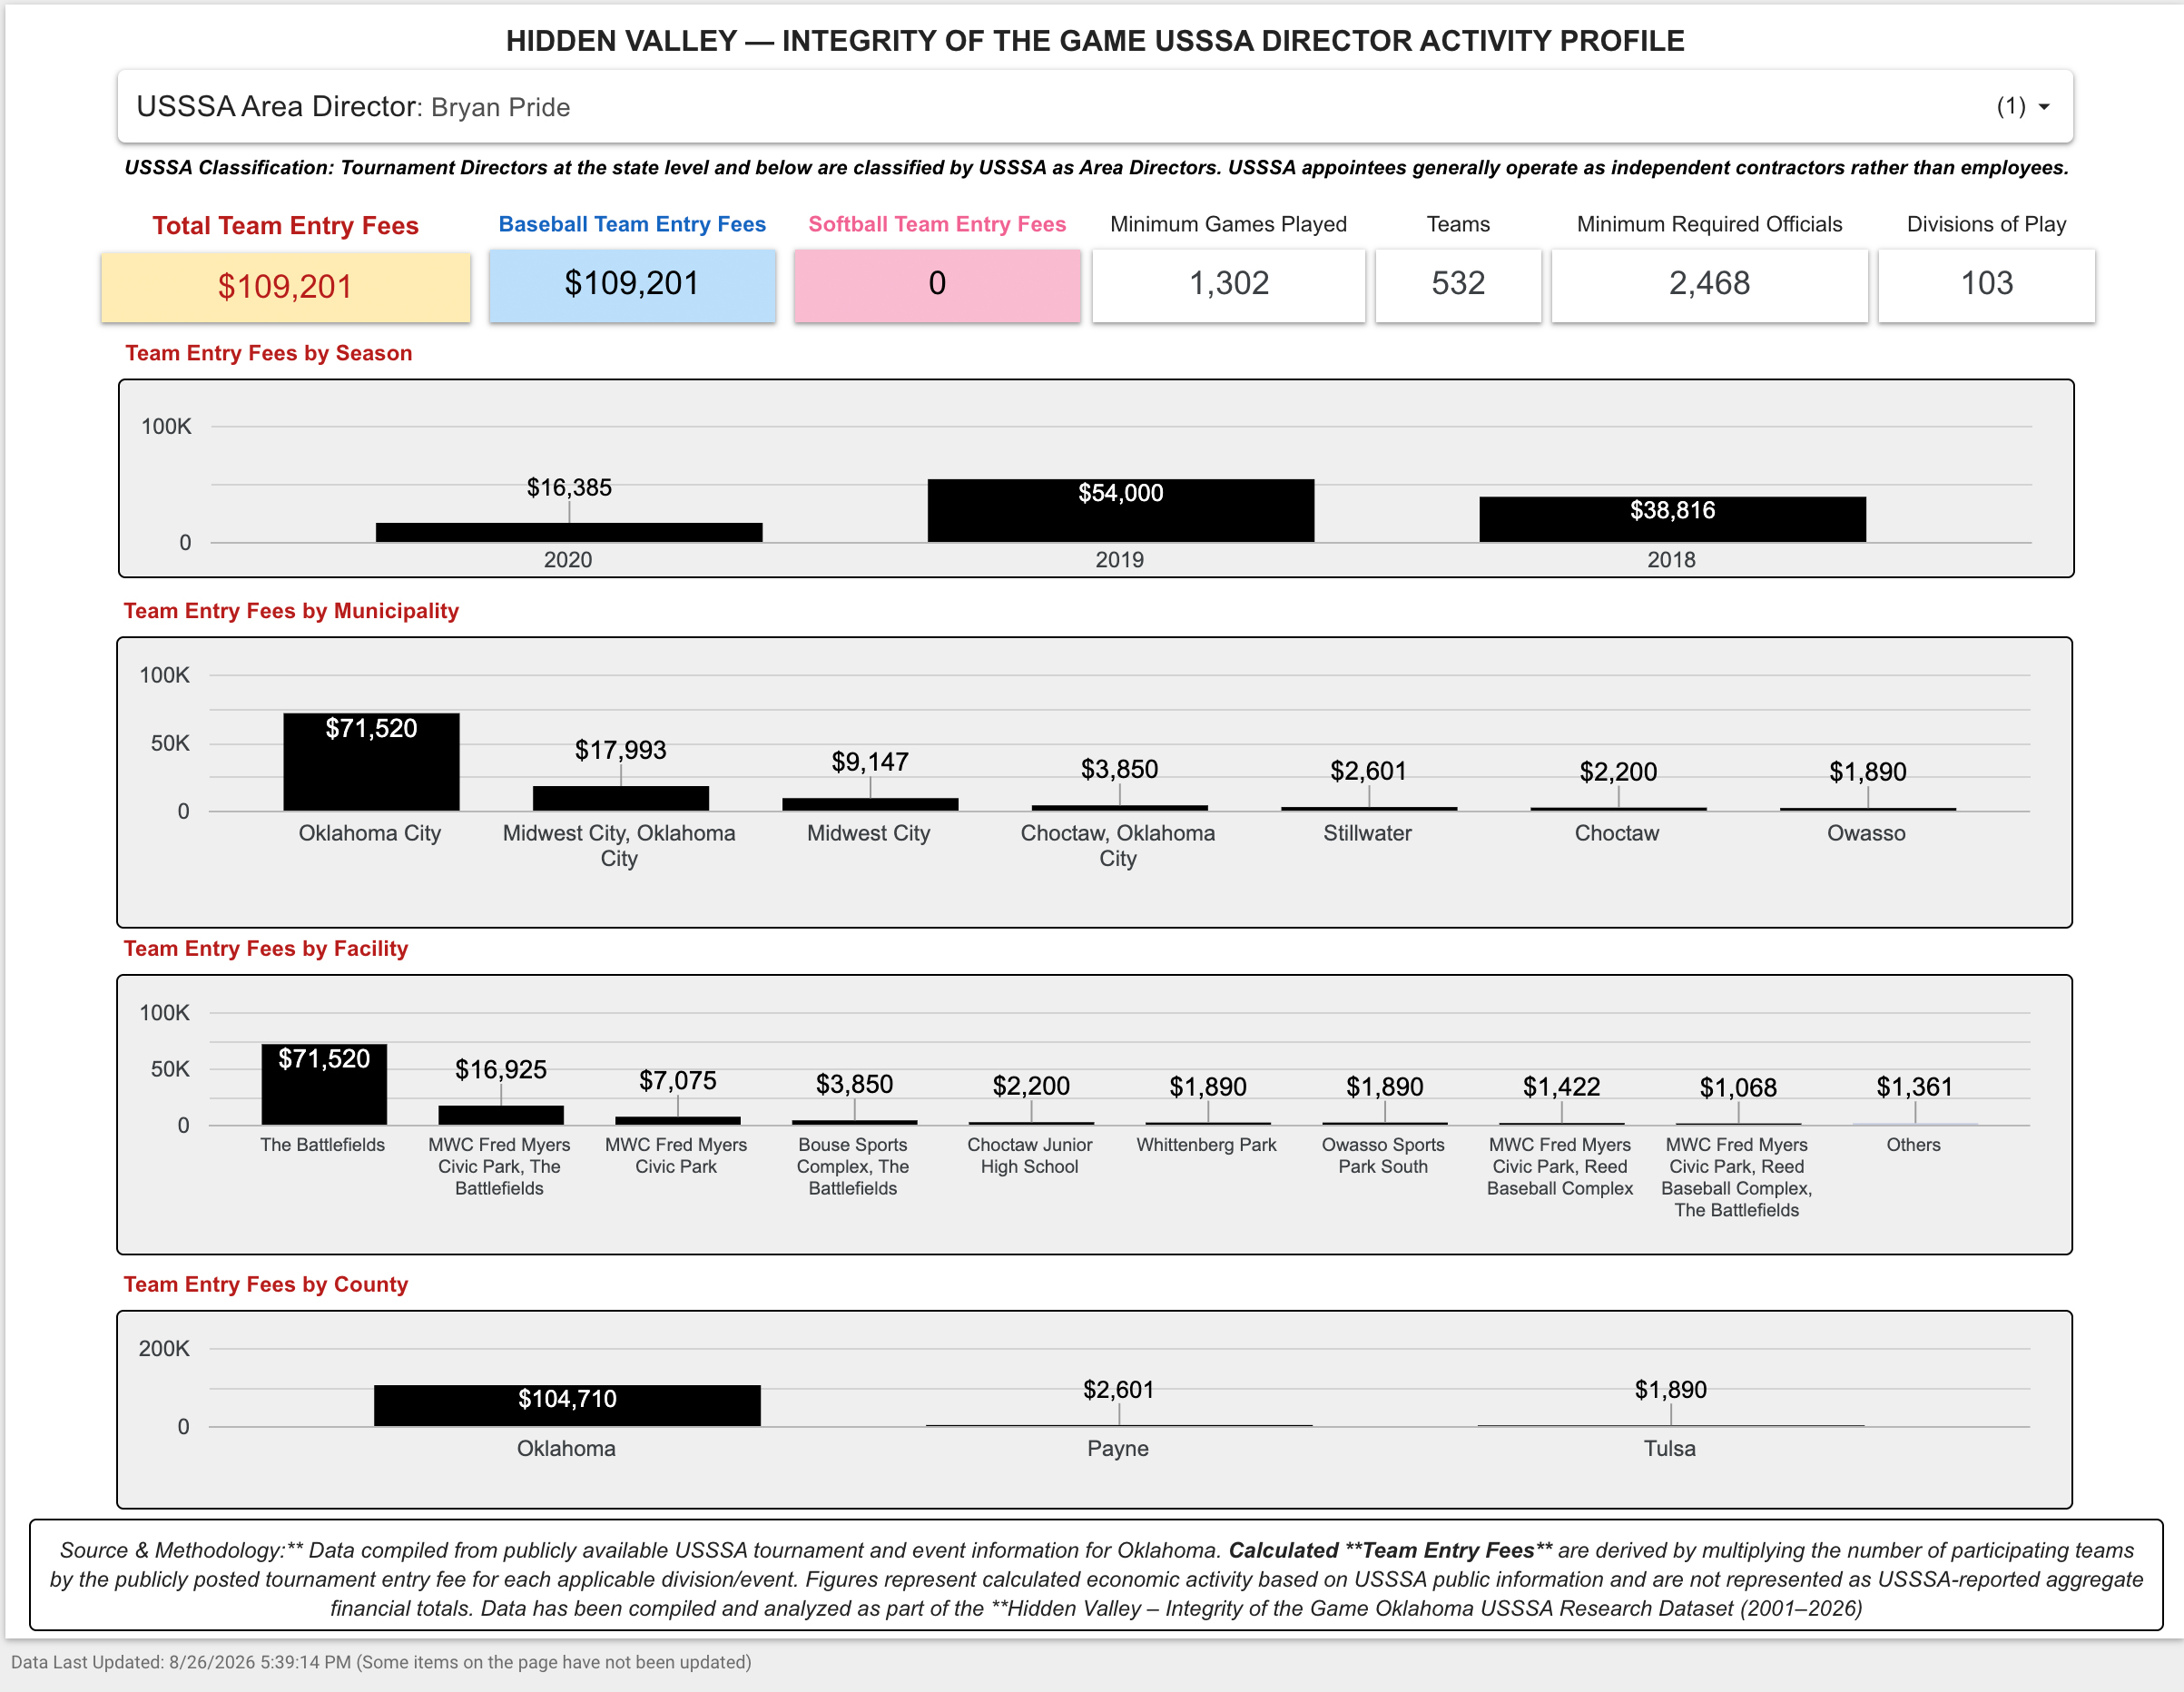Select the $7,075 MWC Fred Myers Civic Park bar
This screenshot has width=2184, height=1692.
pos(678,1121)
